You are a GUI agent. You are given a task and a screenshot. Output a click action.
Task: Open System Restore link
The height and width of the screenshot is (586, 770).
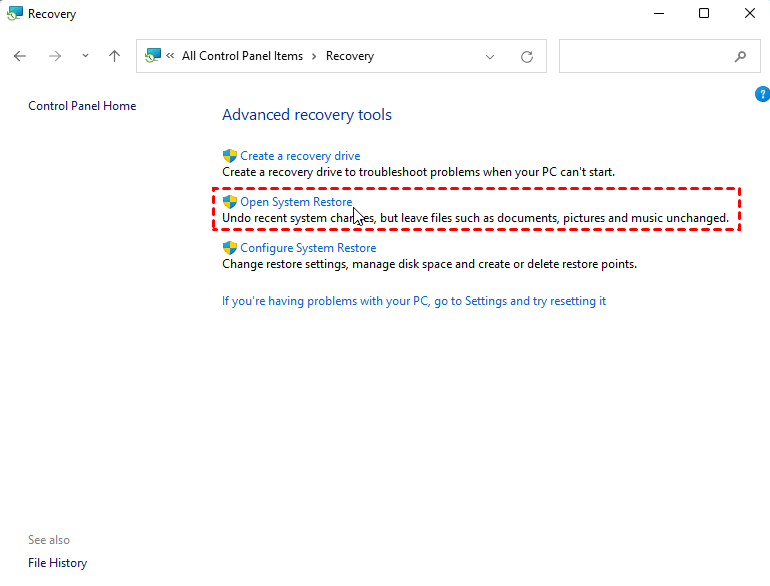pyautogui.click(x=296, y=202)
